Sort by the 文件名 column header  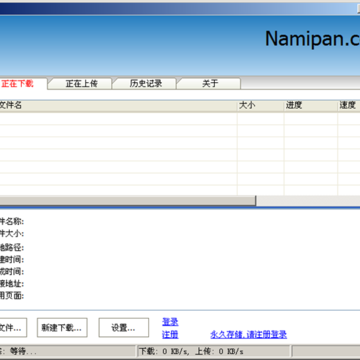[x=118, y=106]
